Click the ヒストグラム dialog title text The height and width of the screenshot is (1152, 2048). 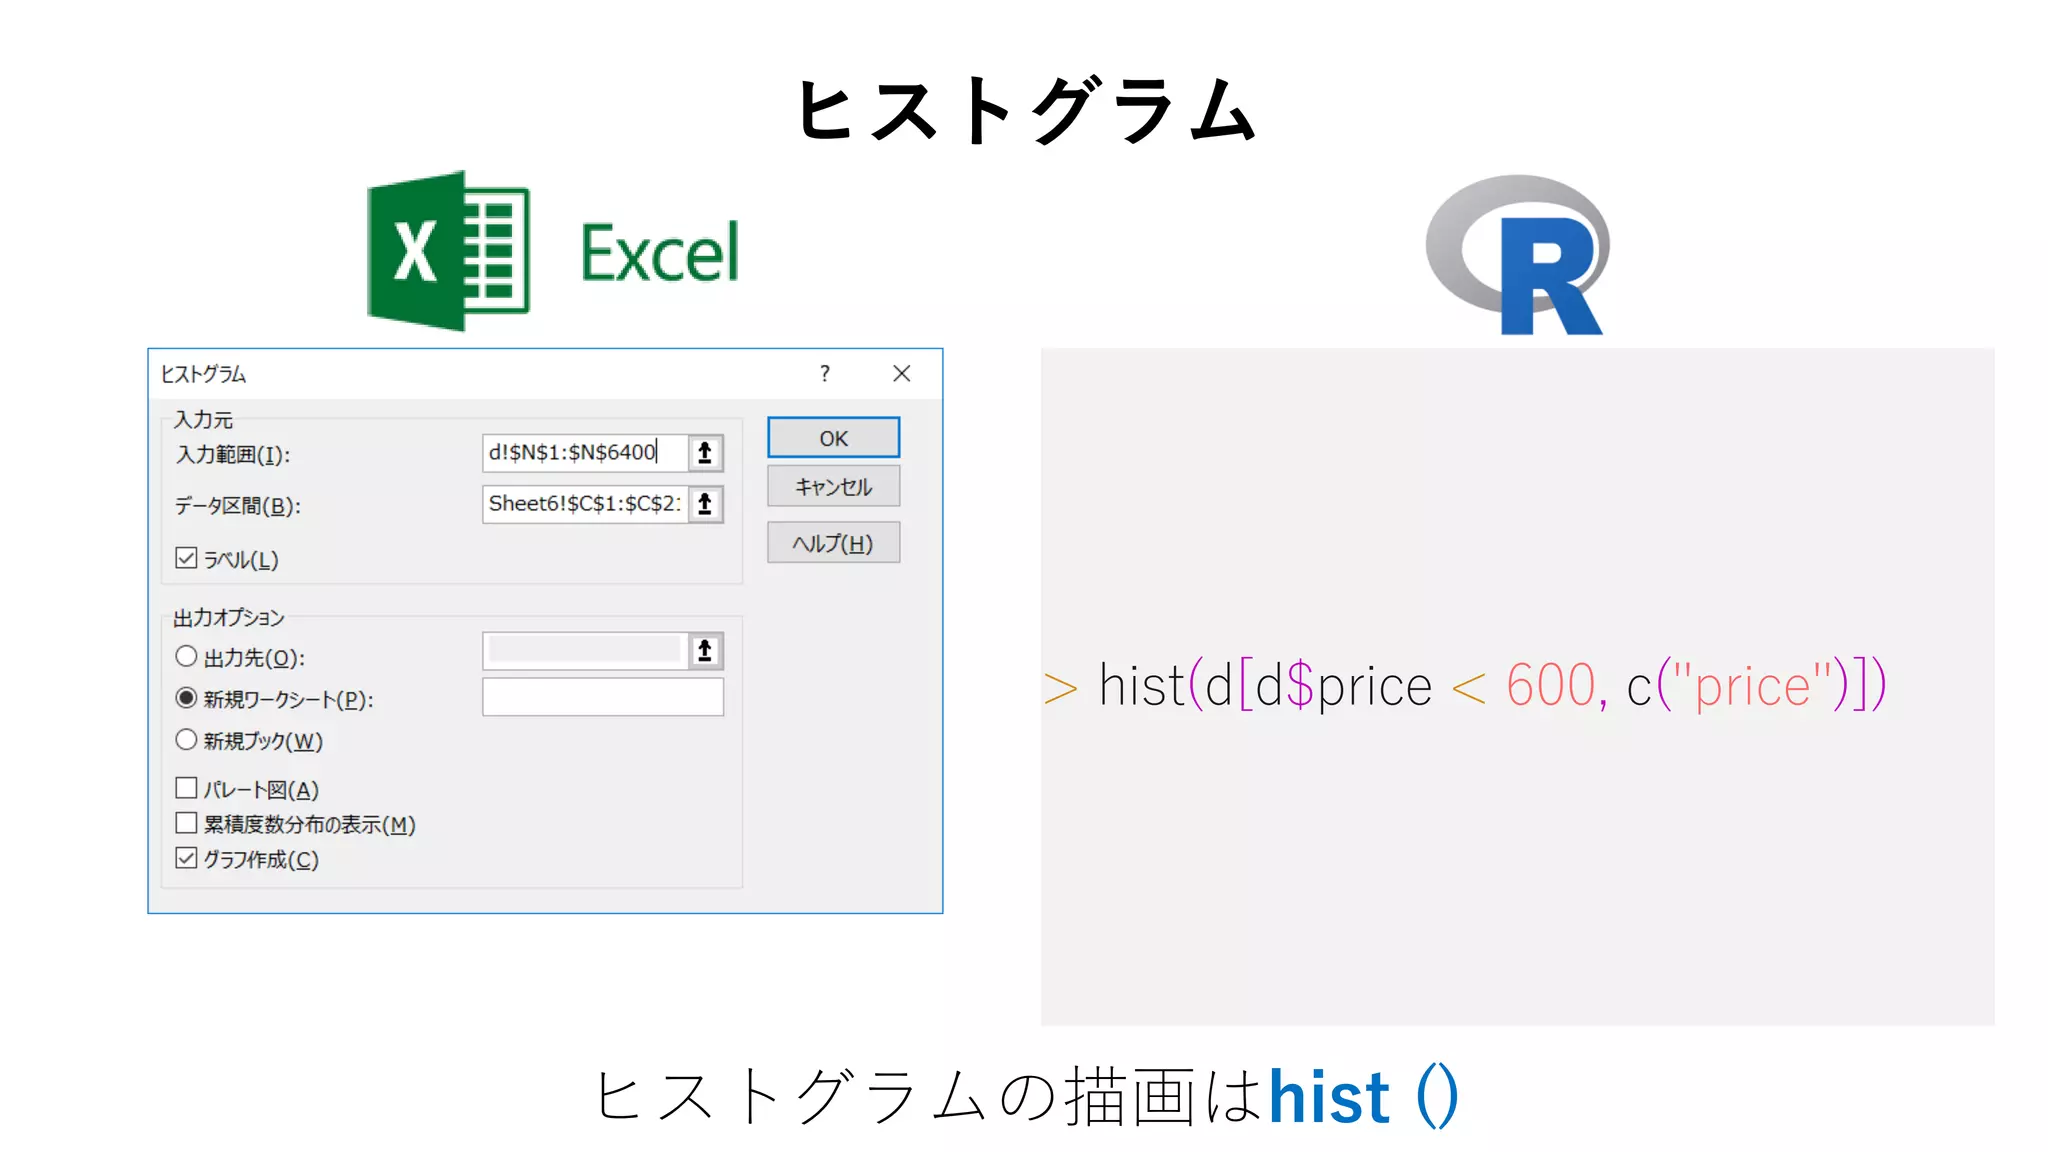203,374
